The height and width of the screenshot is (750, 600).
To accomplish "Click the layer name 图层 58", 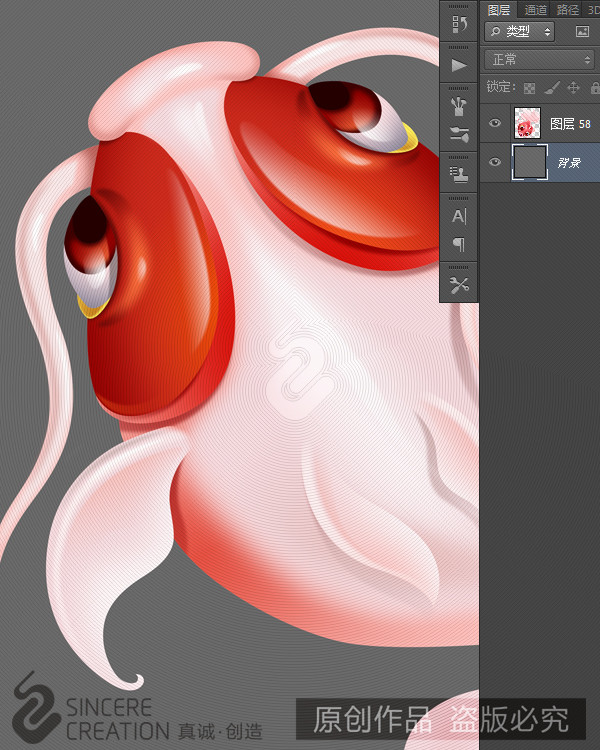I will point(570,124).
